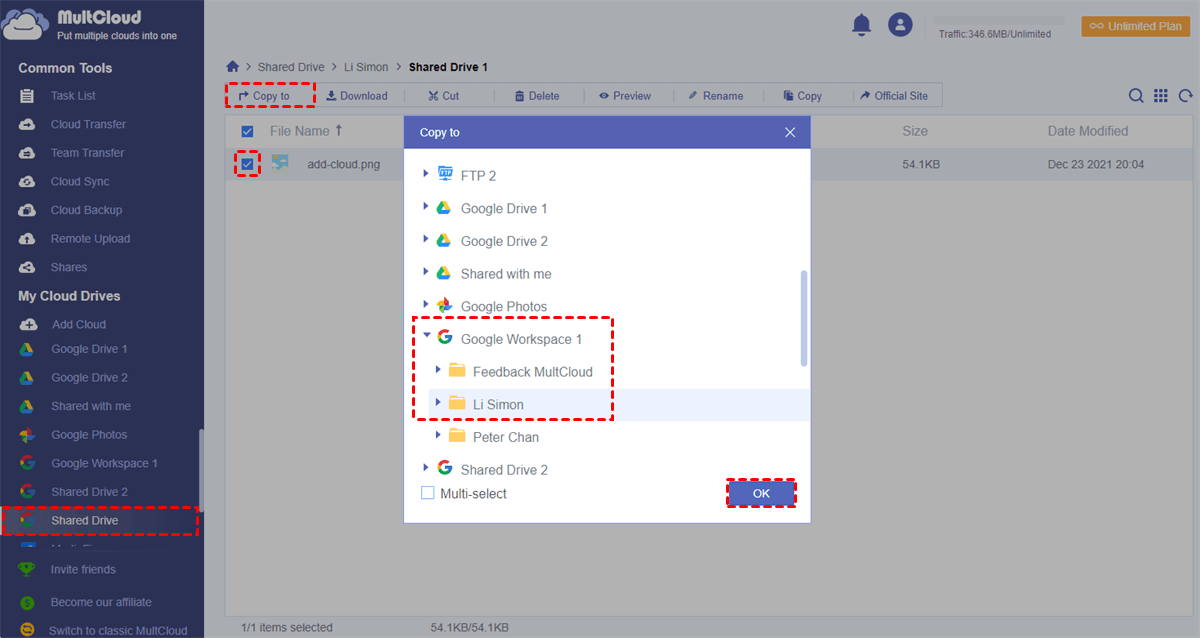Click Copy in the toolbar
Screen dimensions: 1200x638
pos(802,96)
